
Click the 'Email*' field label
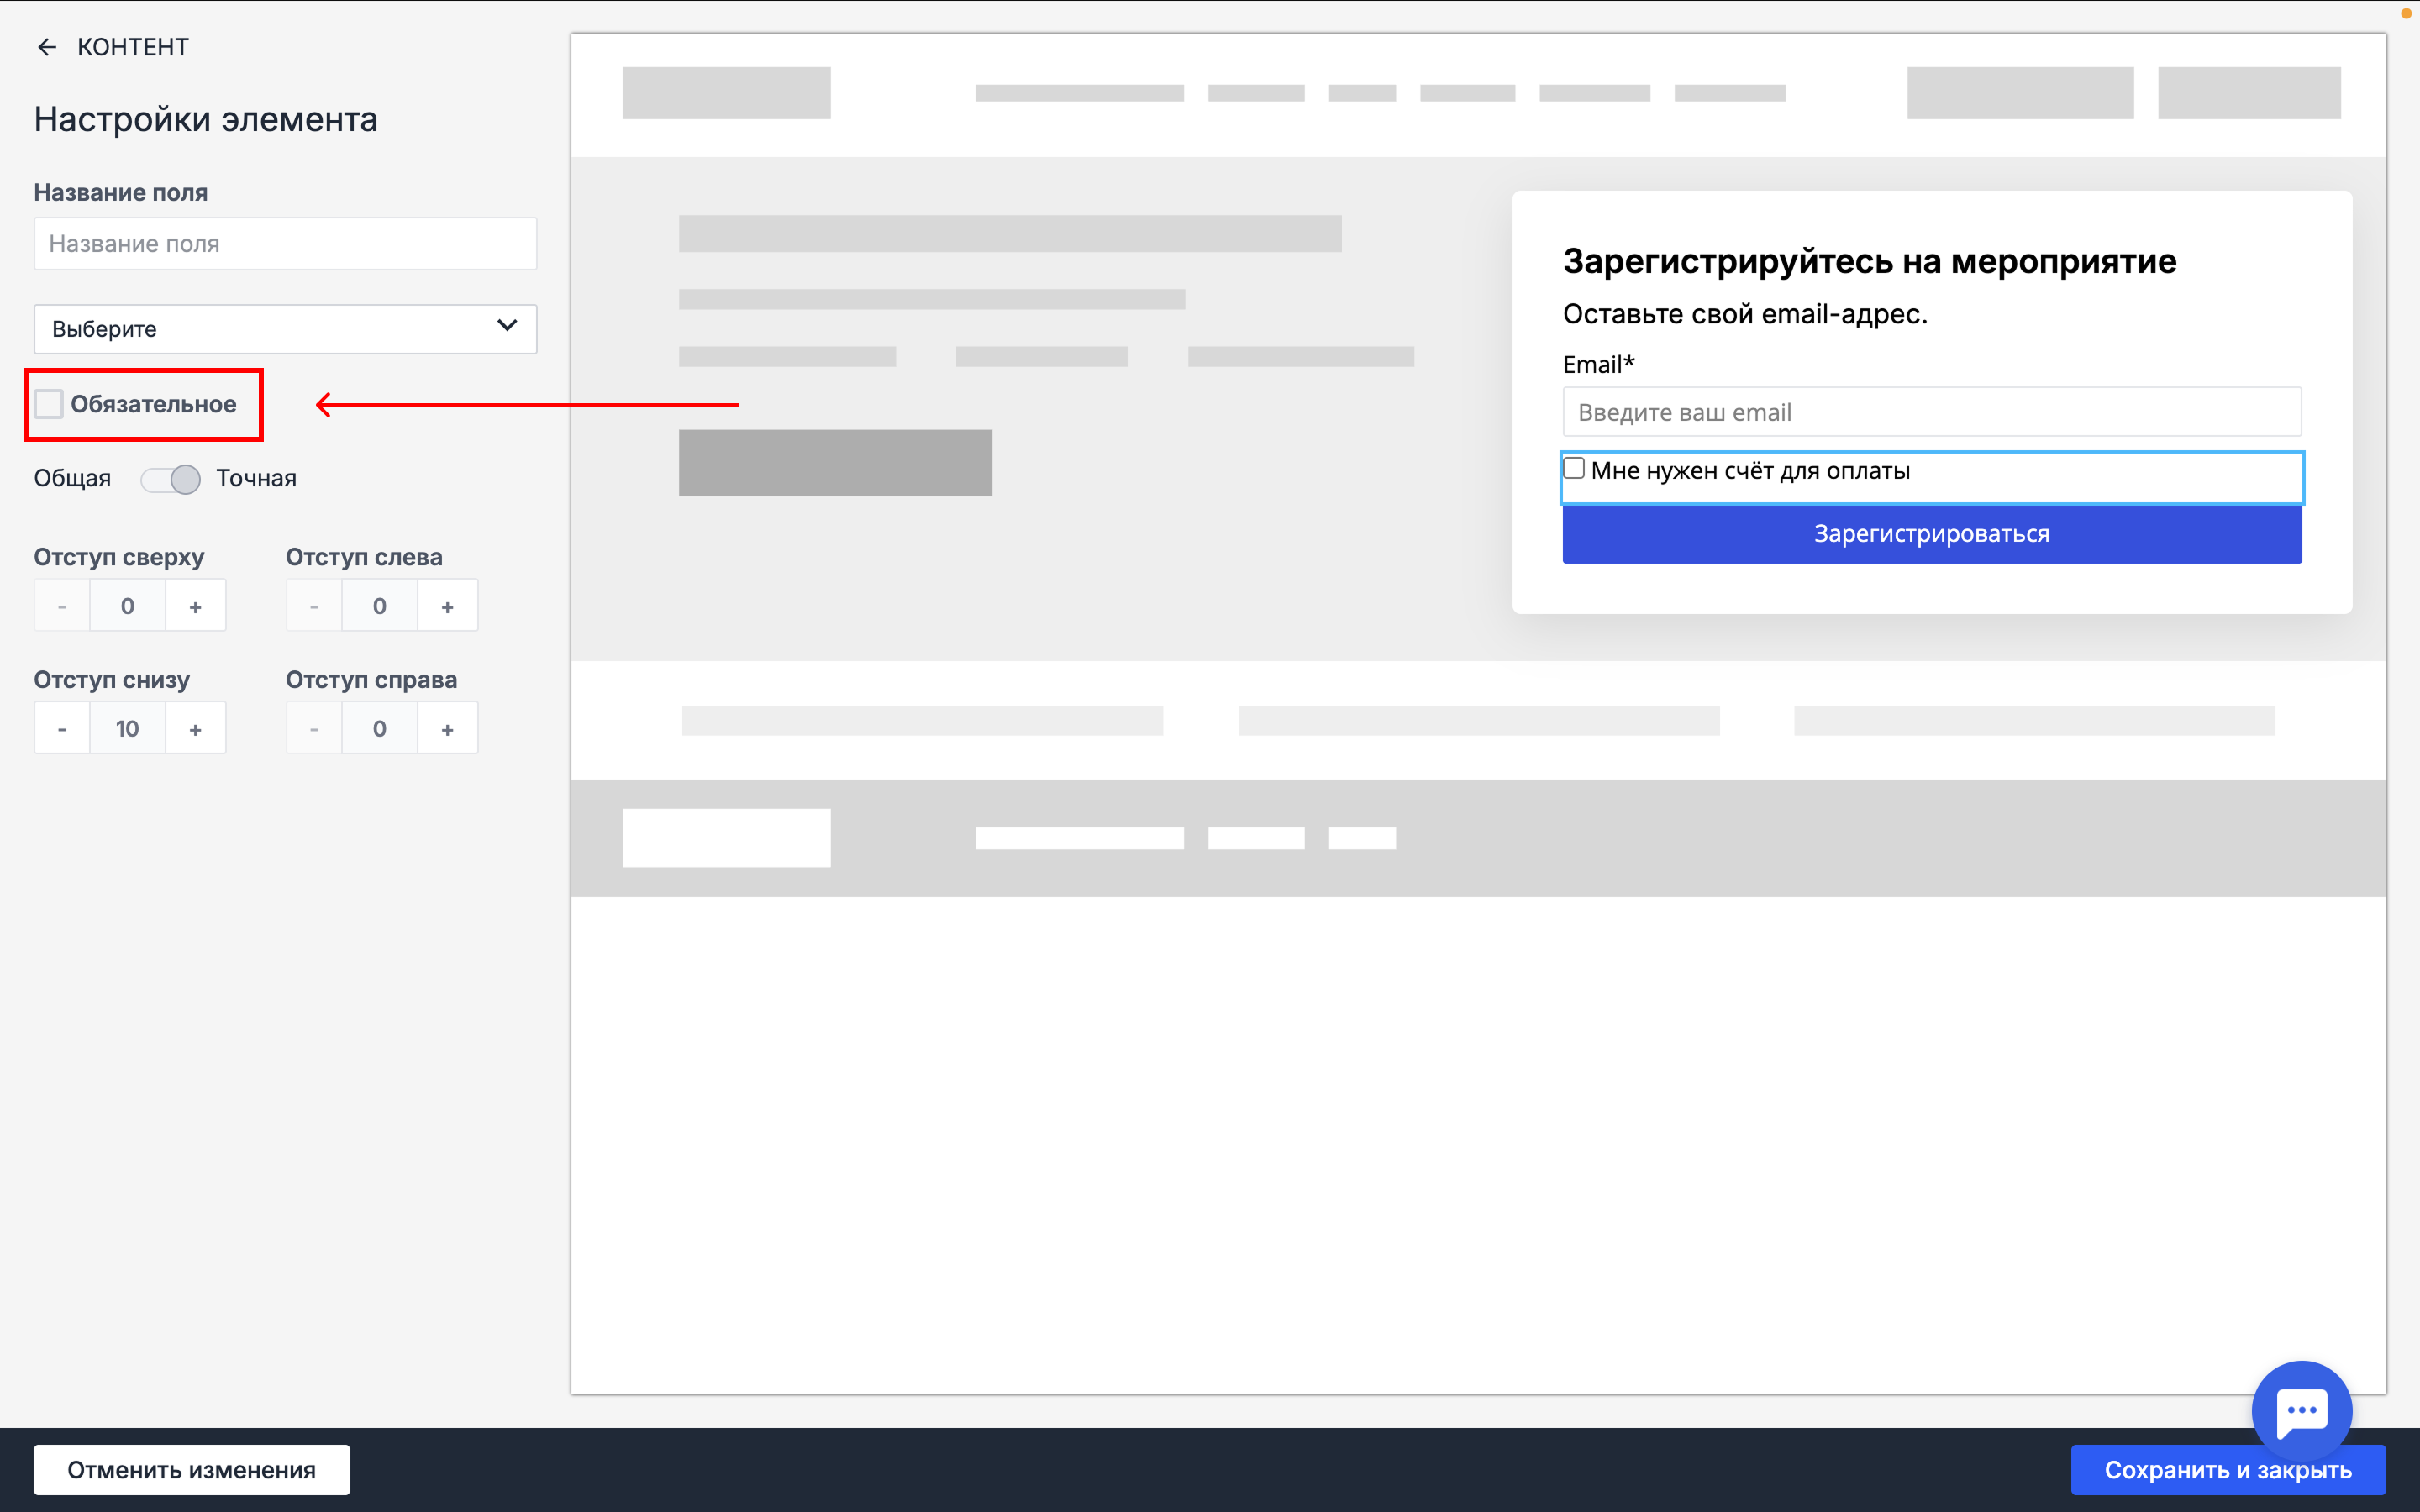pyautogui.click(x=1599, y=364)
